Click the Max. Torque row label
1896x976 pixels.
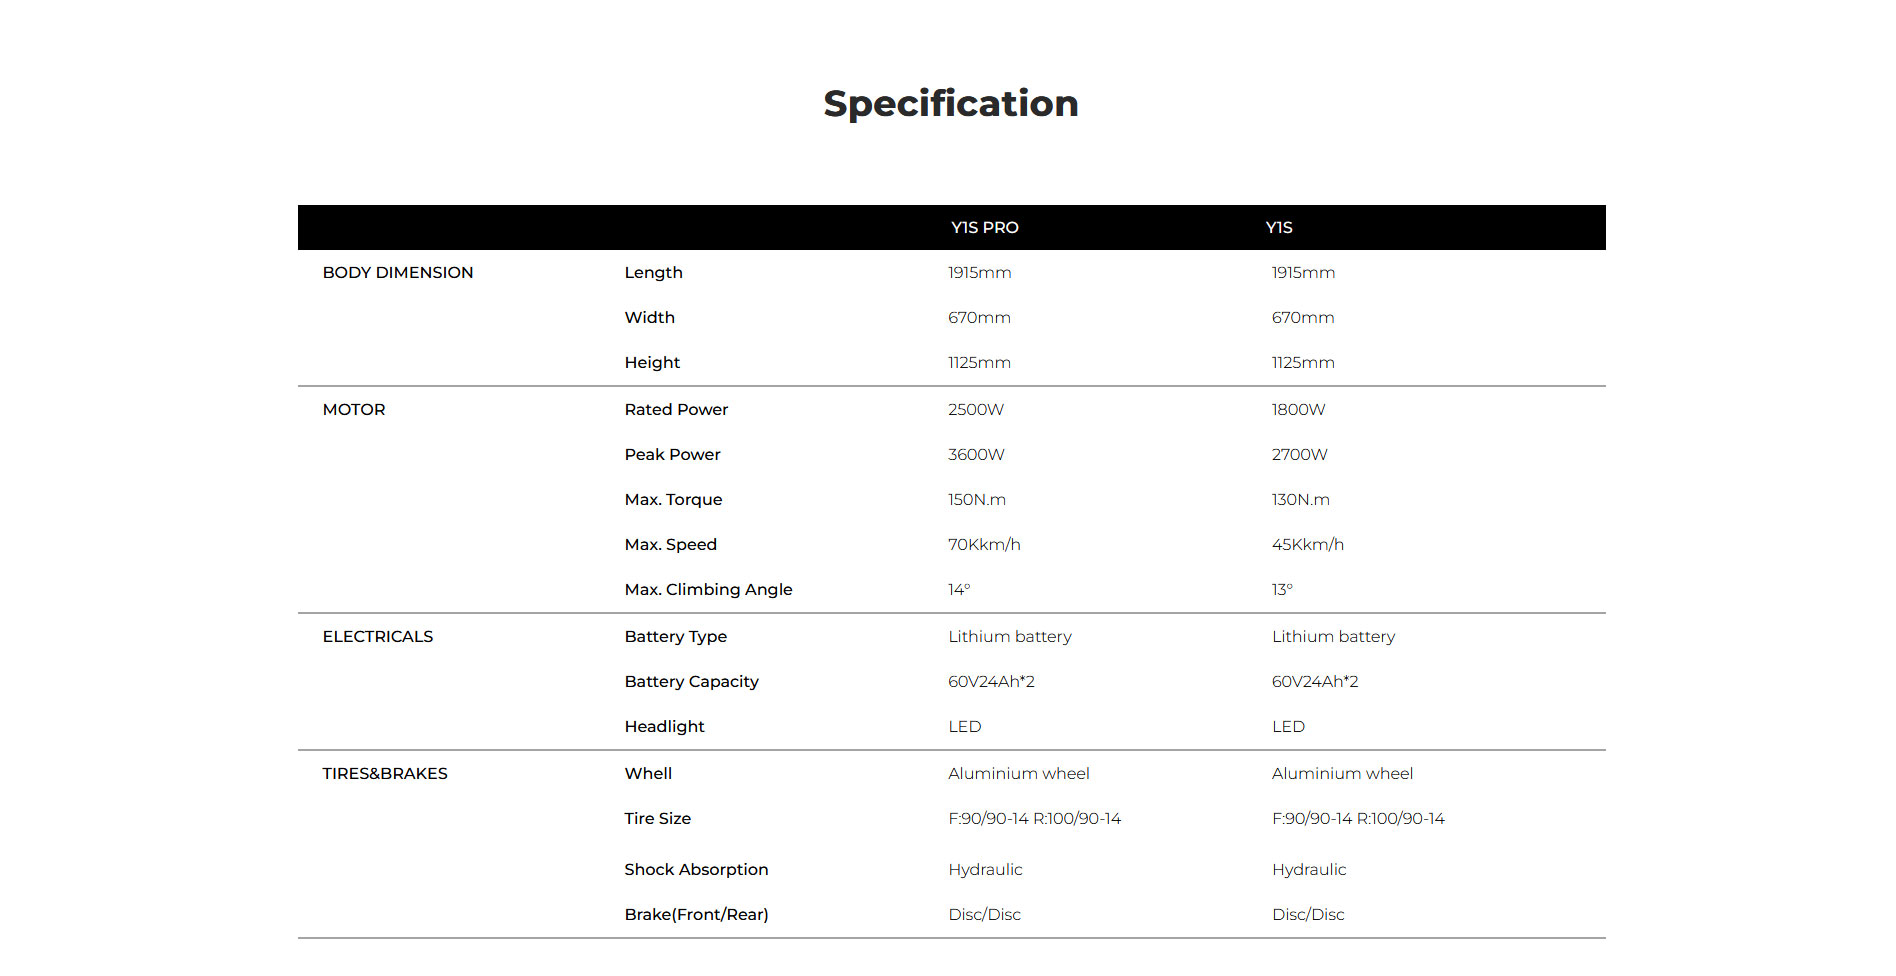click(x=673, y=500)
